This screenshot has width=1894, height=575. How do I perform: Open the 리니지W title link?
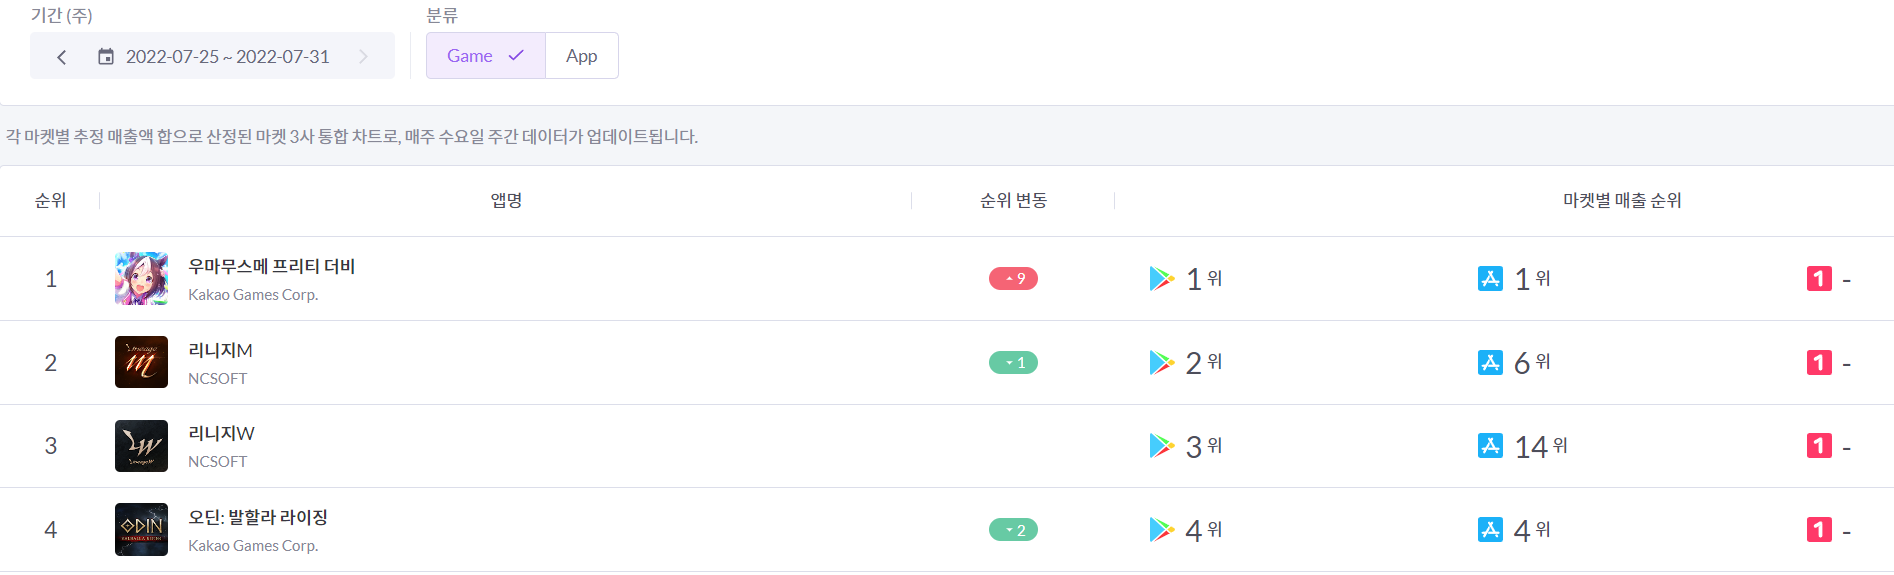pyautogui.click(x=221, y=434)
